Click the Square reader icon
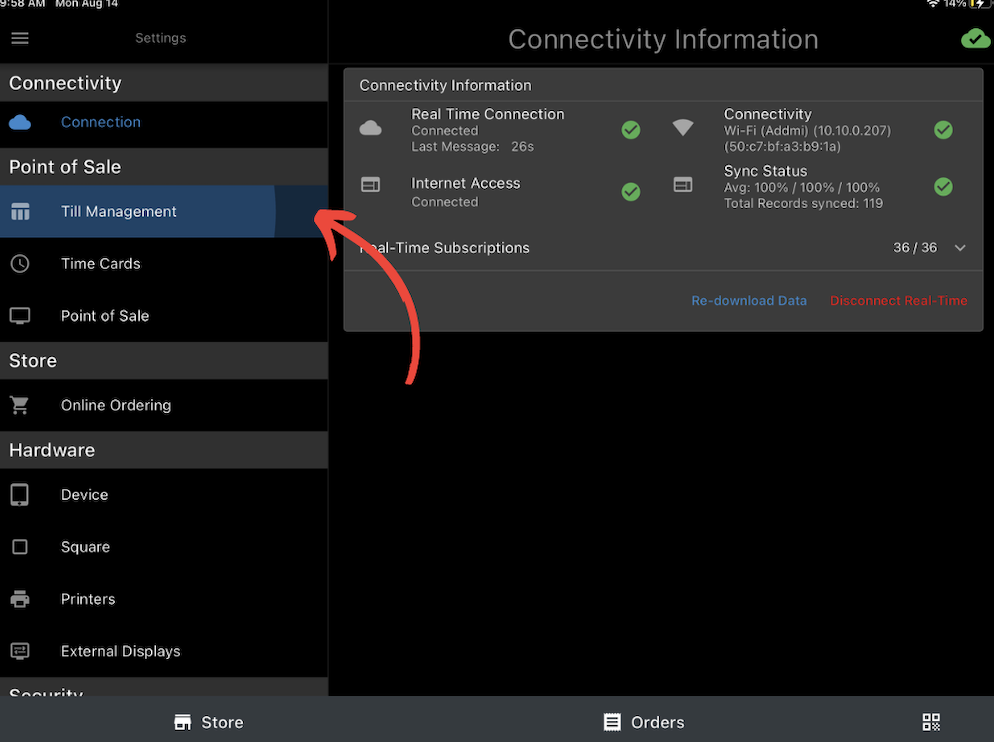 click(20, 547)
